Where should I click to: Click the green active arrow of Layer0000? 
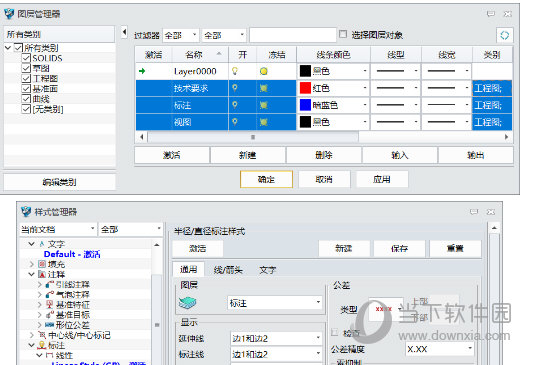[x=142, y=71]
